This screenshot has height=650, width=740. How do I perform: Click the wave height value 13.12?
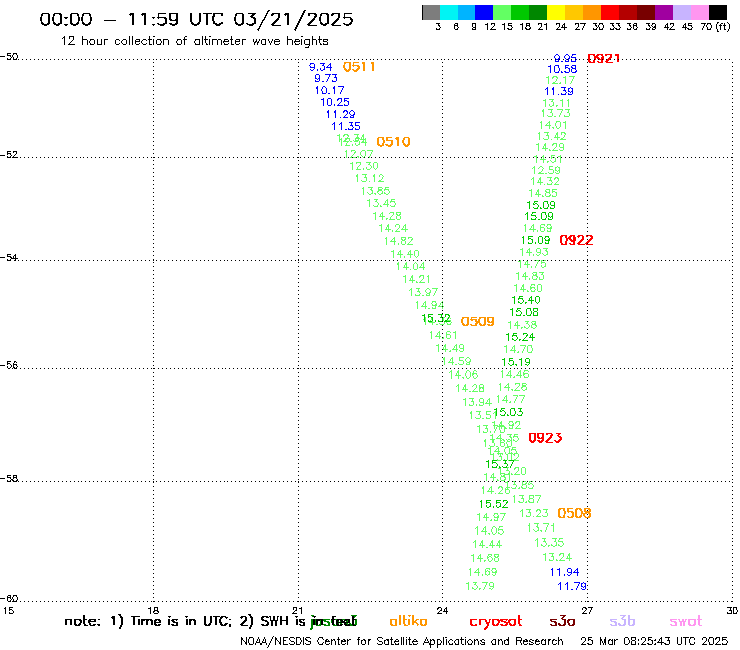tap(370, 178)
